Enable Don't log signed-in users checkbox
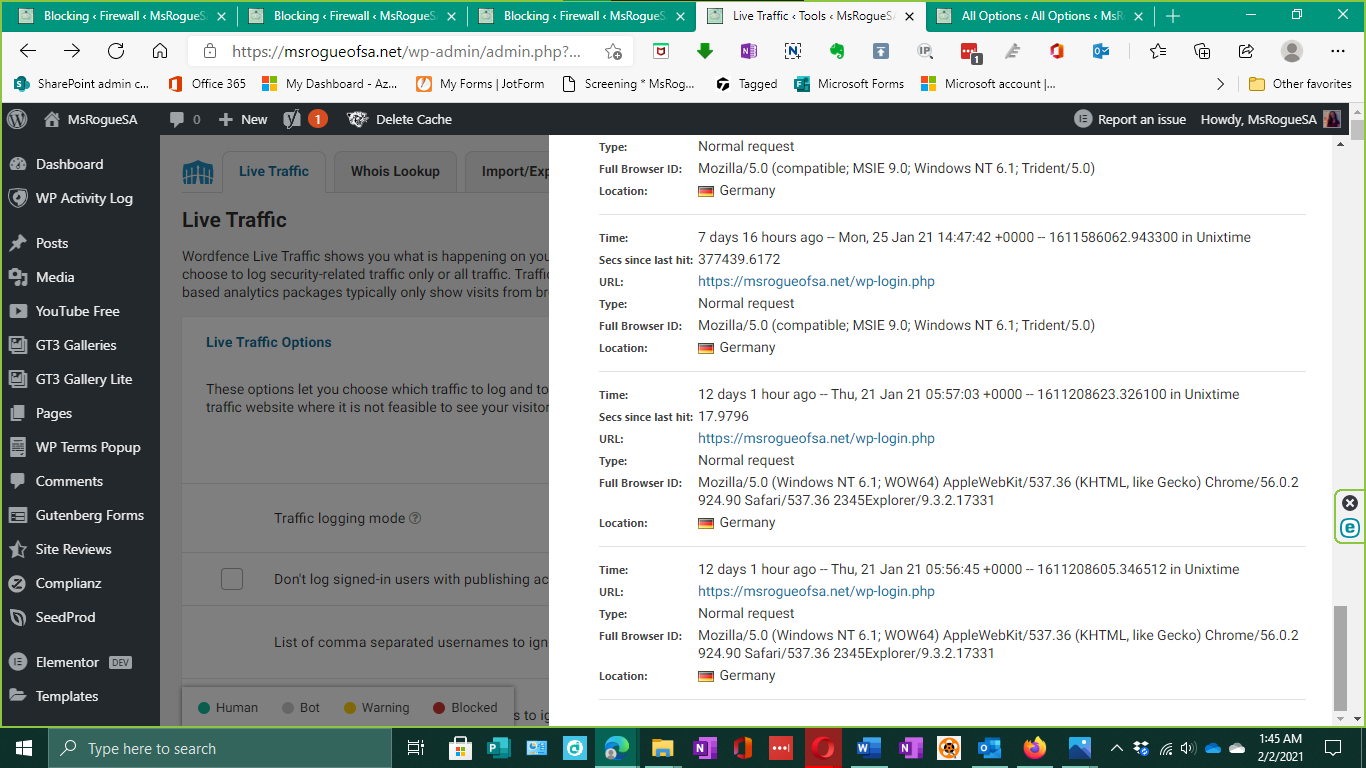This screenshot has width=1366, height=768. 232,579
